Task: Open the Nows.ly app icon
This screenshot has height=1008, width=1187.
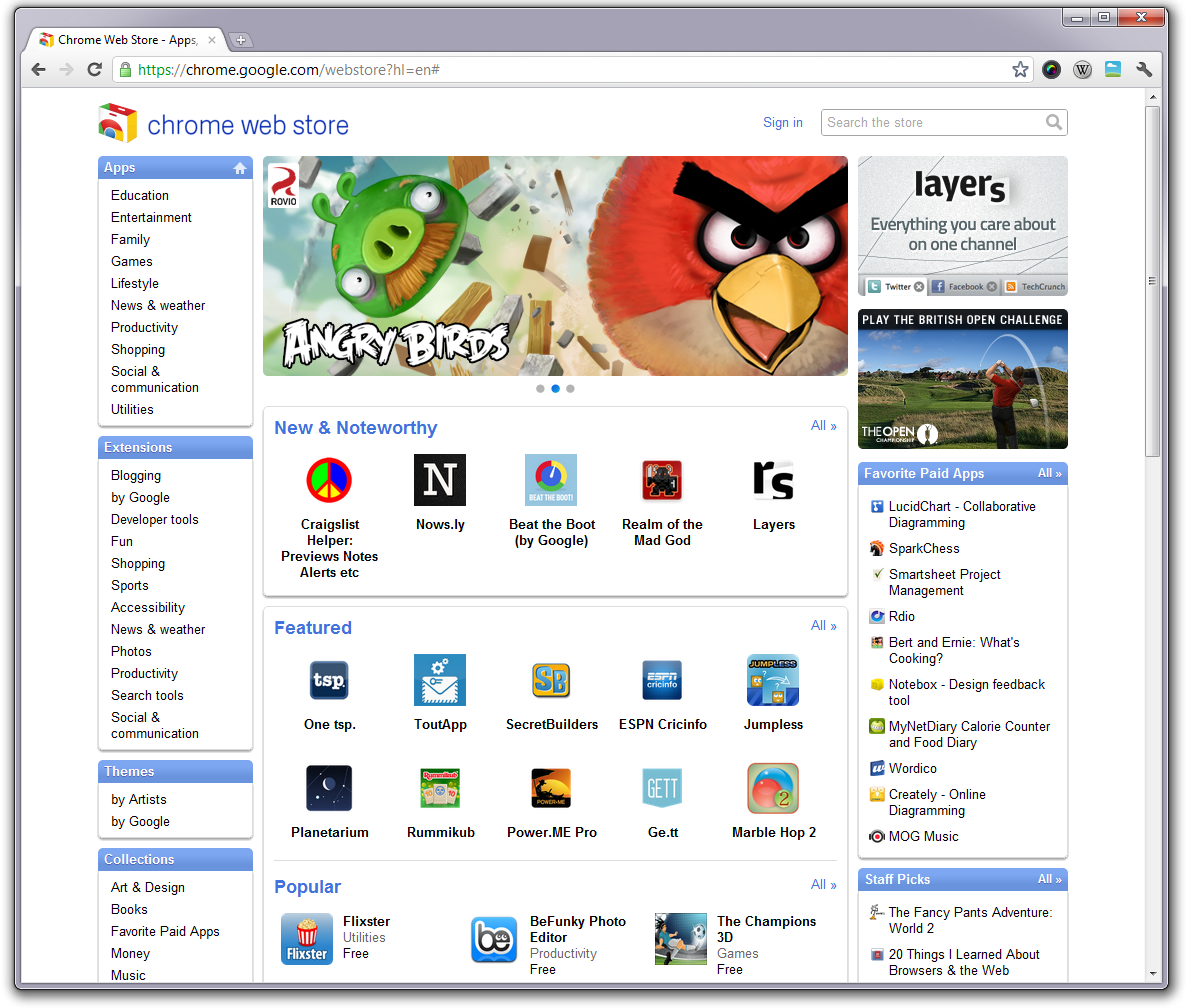Action: [440, 480]
